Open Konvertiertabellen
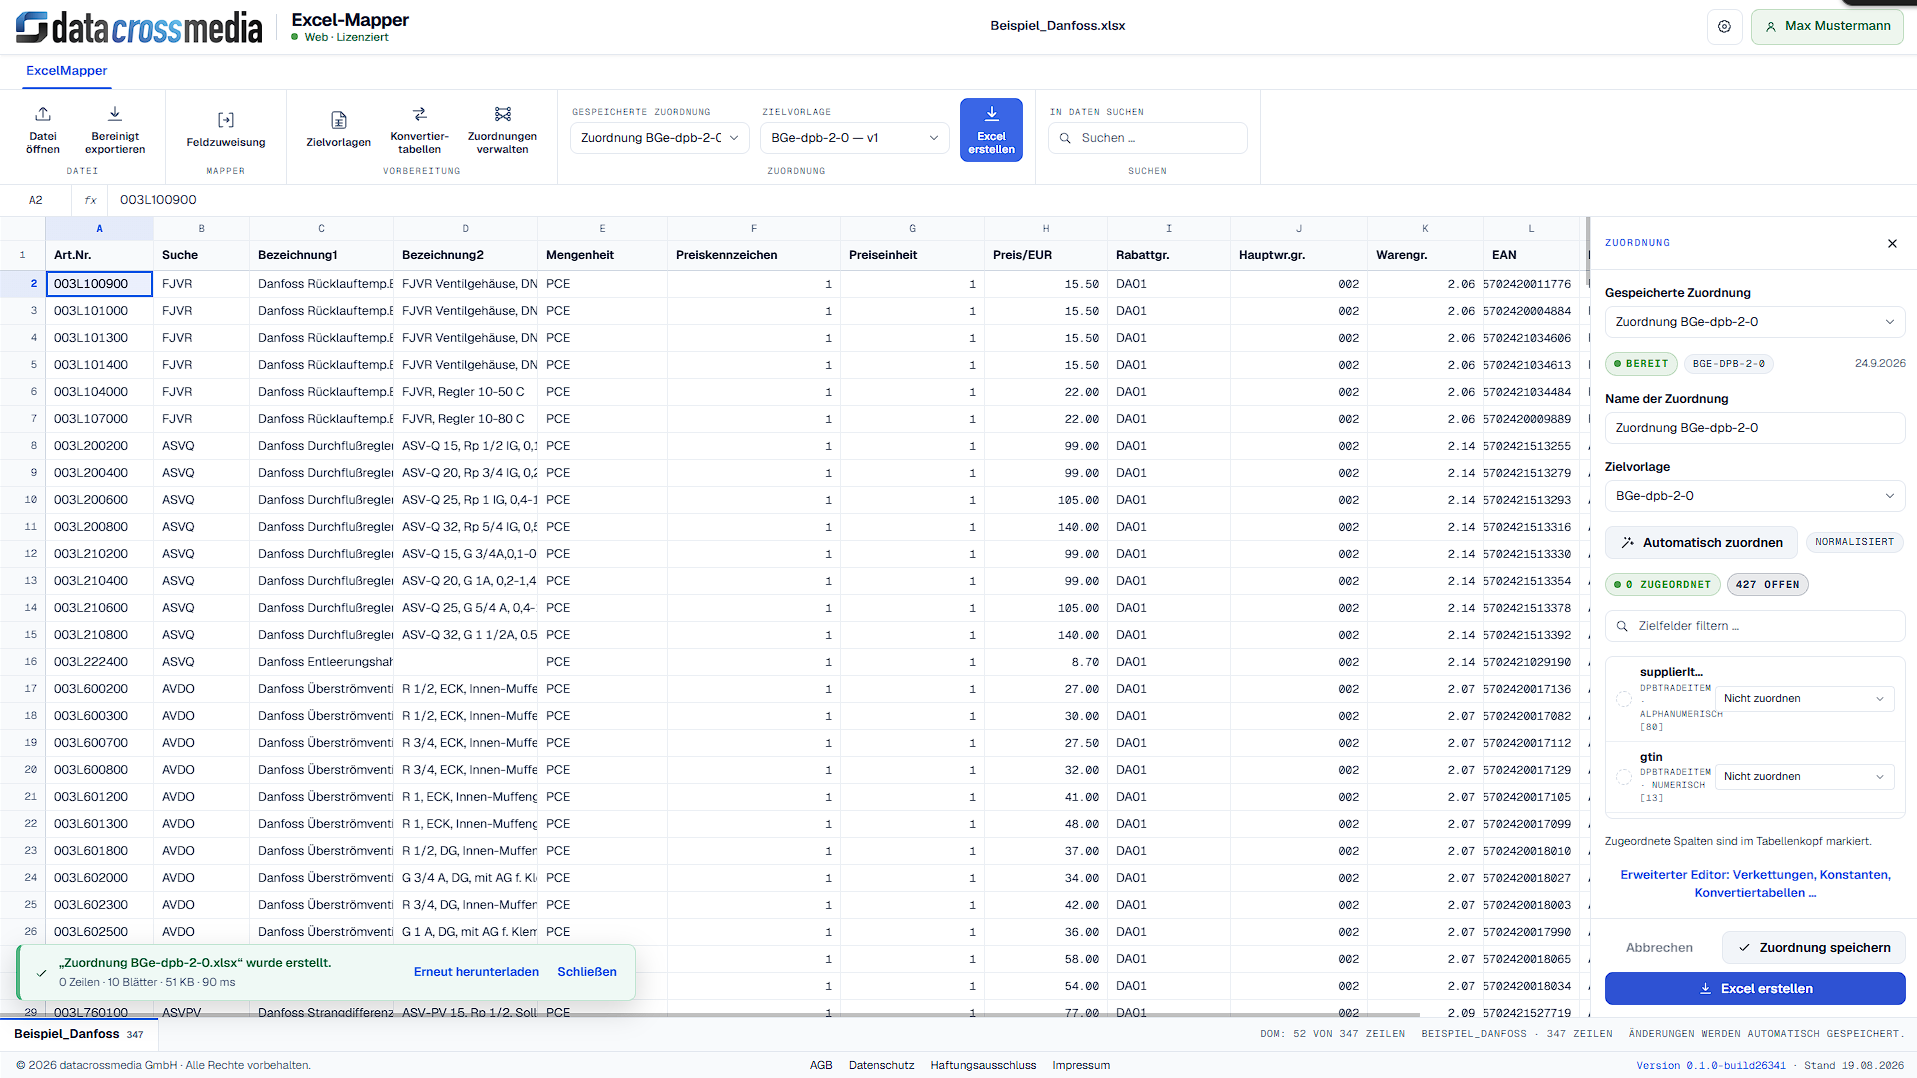Viewport: 1917px width, 1078px height. [419, 130]
